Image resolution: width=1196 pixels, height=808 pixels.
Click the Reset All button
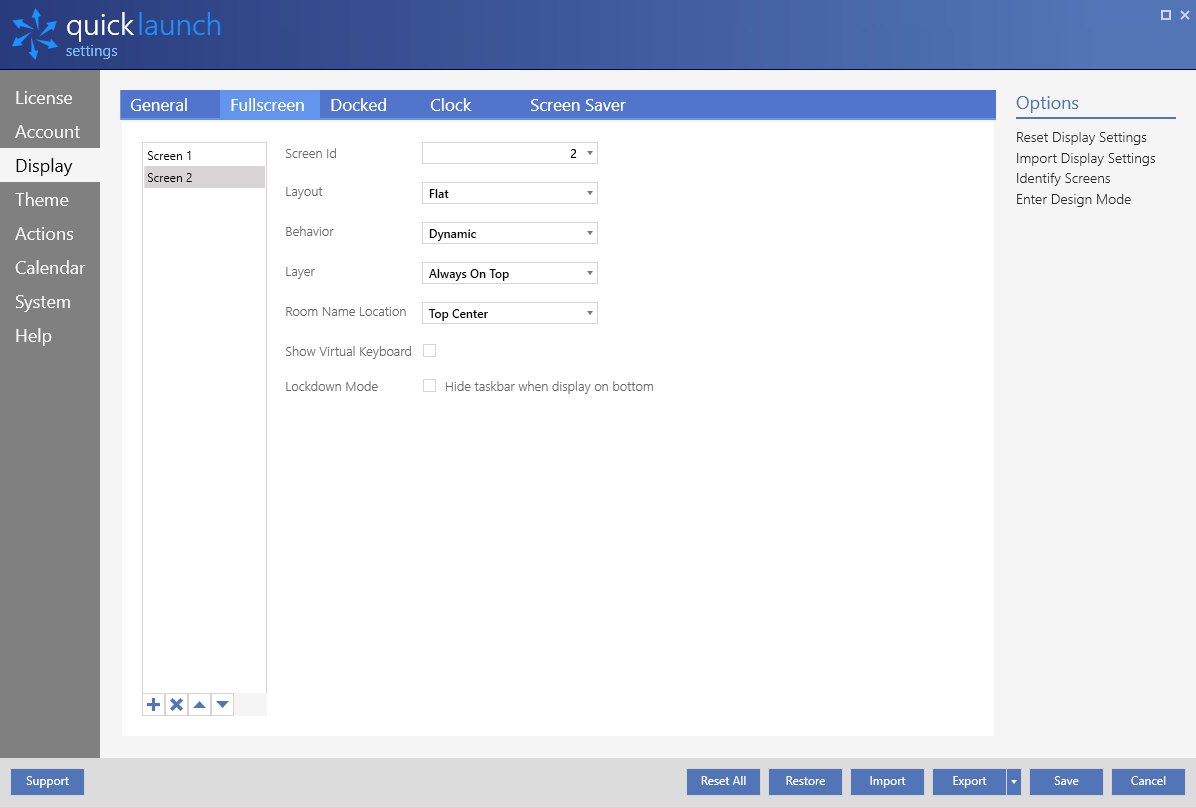coord(723,781)
